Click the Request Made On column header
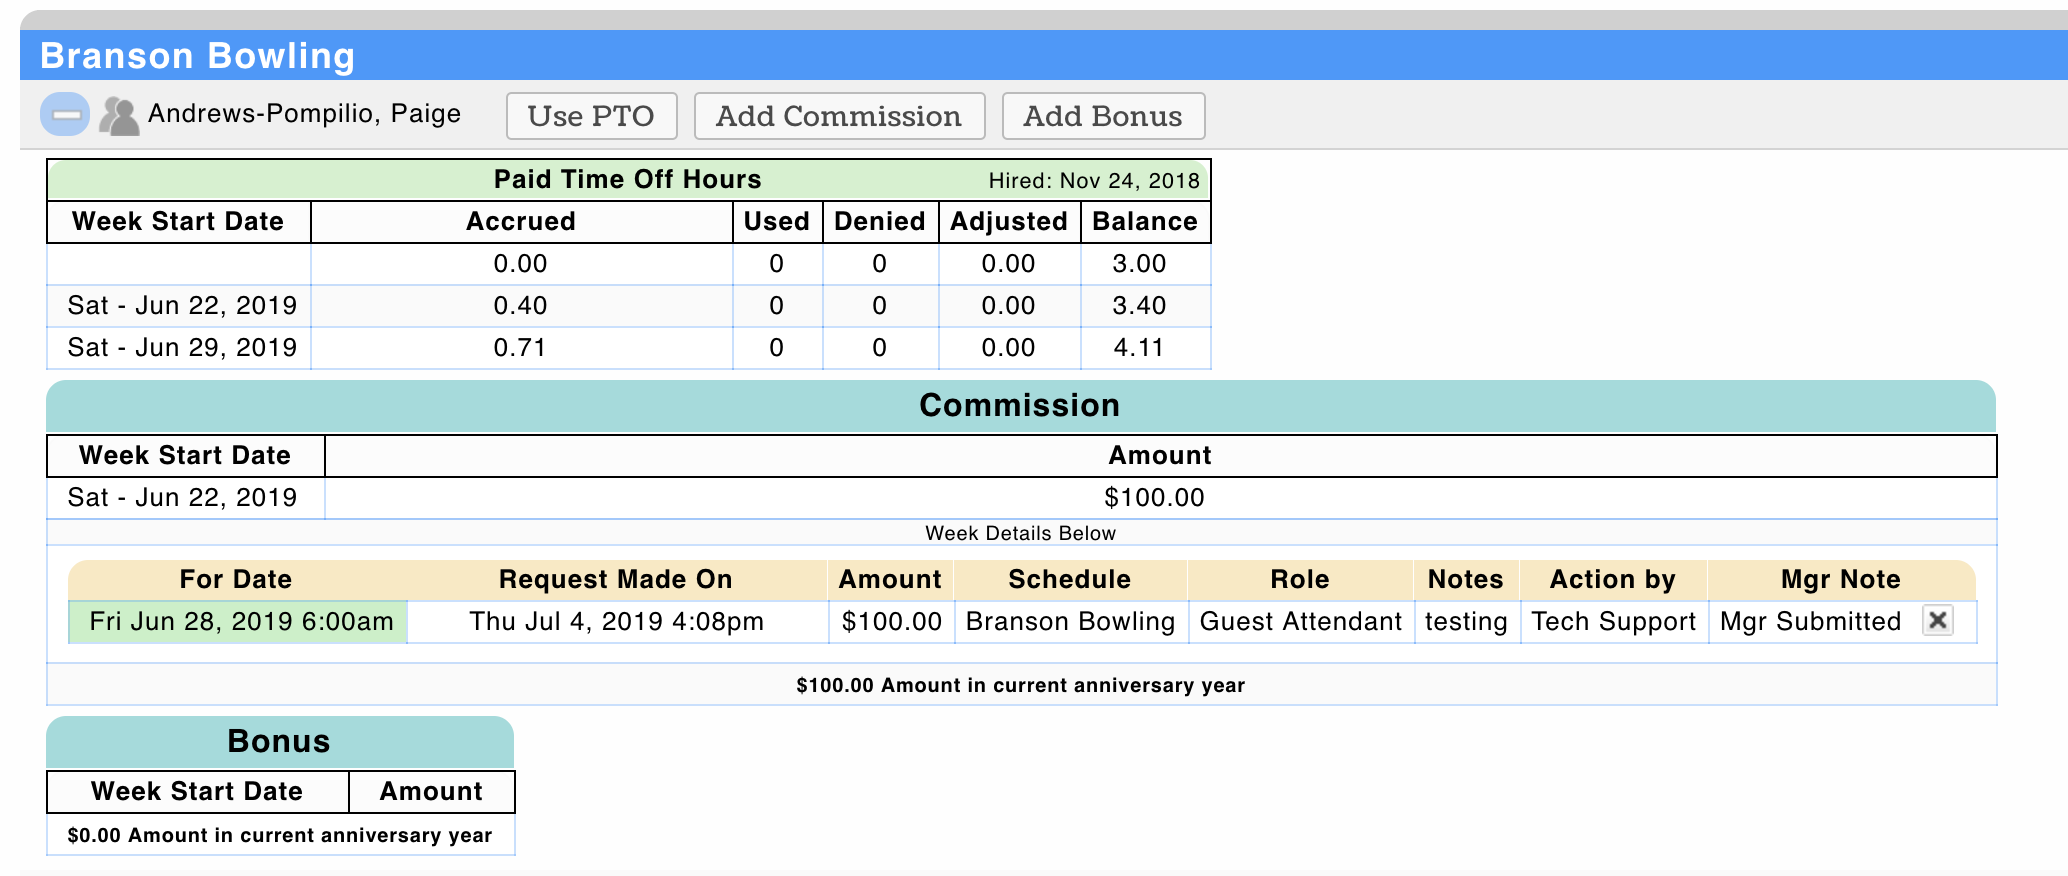The image size is (2068, 876). click(x=615, y=580)
